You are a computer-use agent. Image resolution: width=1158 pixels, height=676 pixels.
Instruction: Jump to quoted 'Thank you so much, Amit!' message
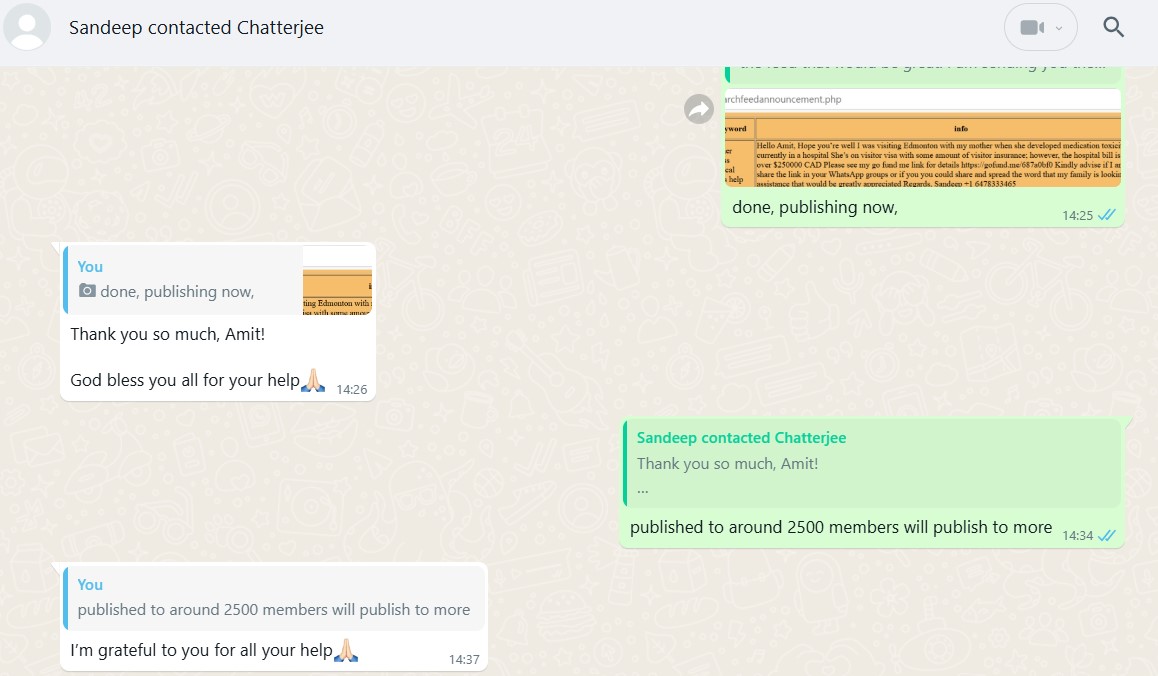click(870, 463)
